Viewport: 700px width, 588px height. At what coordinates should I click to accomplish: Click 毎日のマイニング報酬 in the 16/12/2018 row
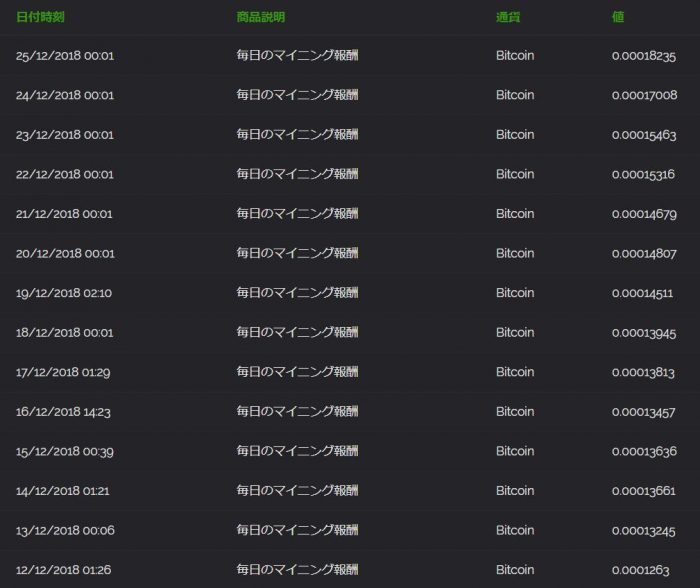(x=297, y=411)
